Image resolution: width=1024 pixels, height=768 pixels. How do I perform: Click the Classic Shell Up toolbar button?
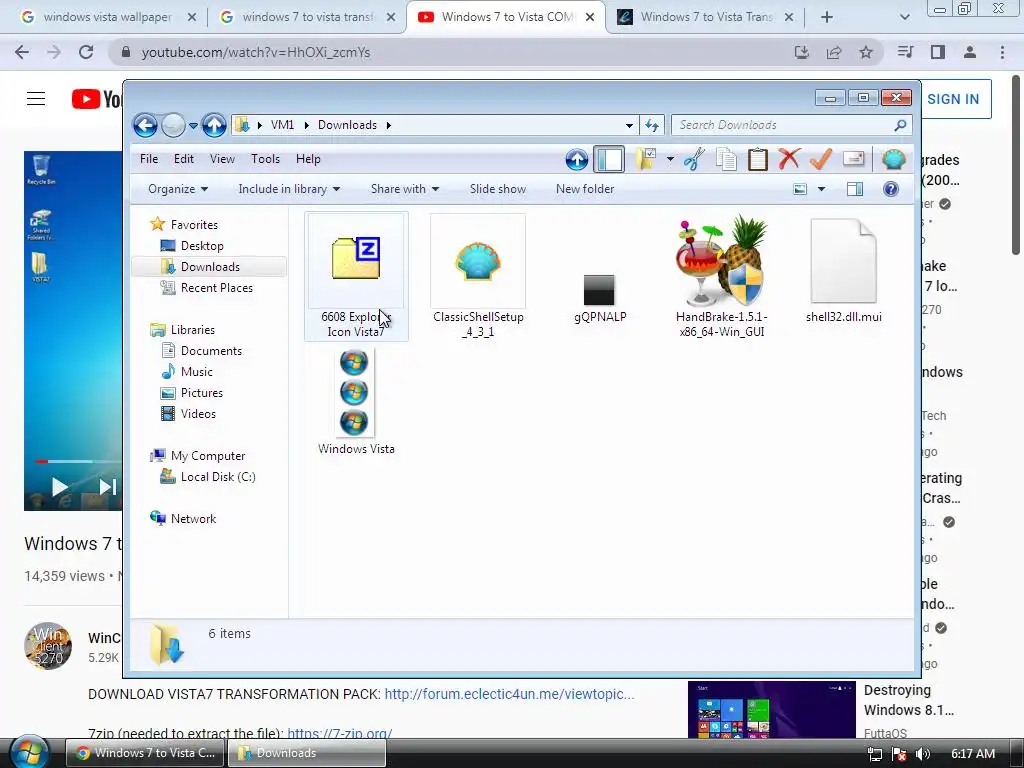[577, 159]
